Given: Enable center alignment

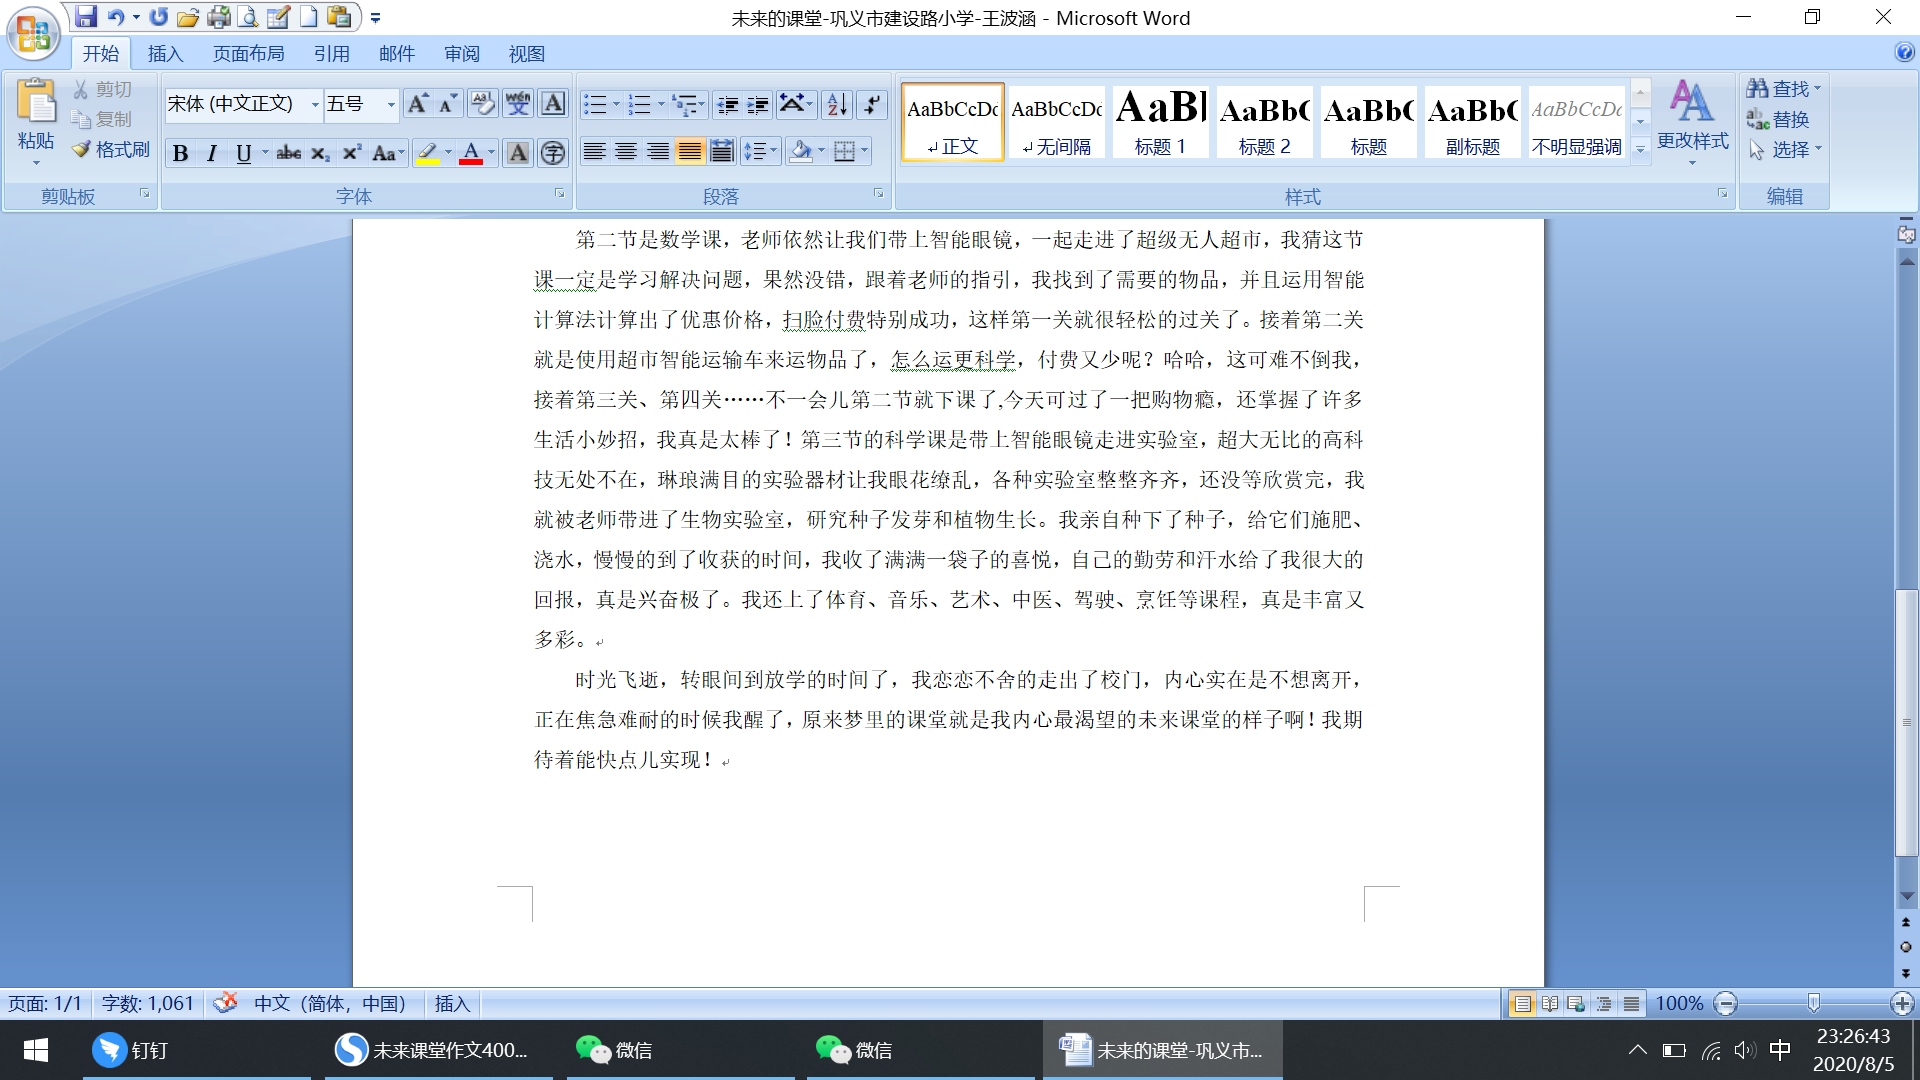Looking at the screenshot, I should pos(626,152).
